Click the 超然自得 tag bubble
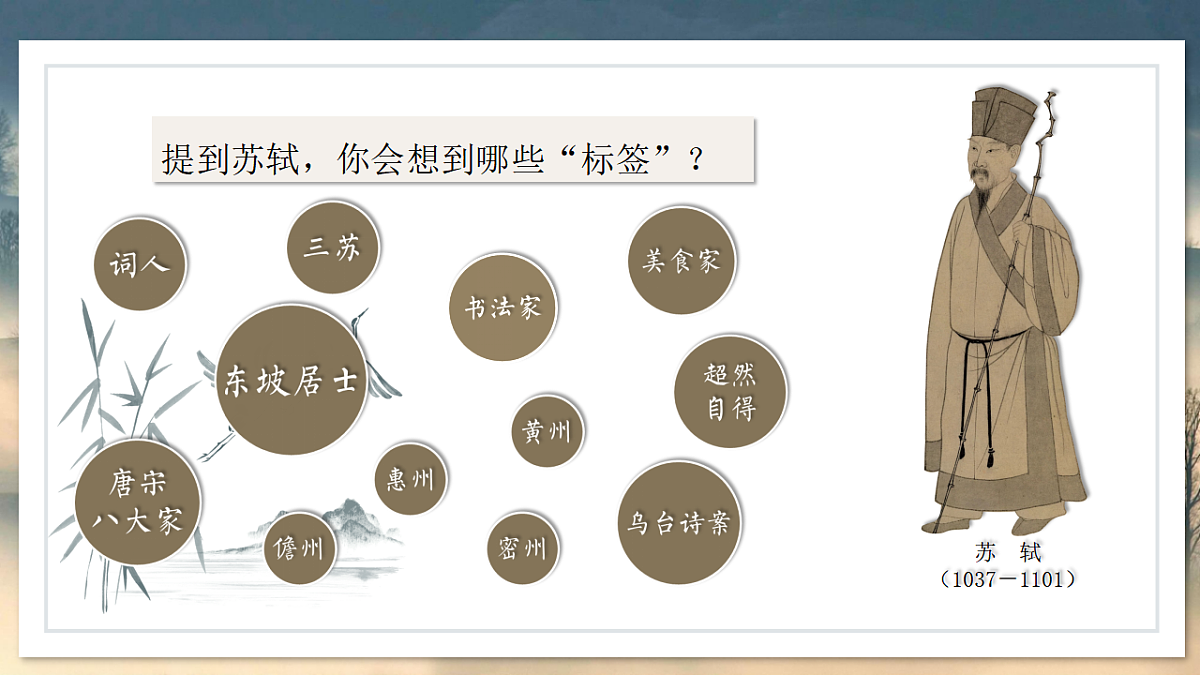Screen dimensions: 1200x675 pos(729,388)
